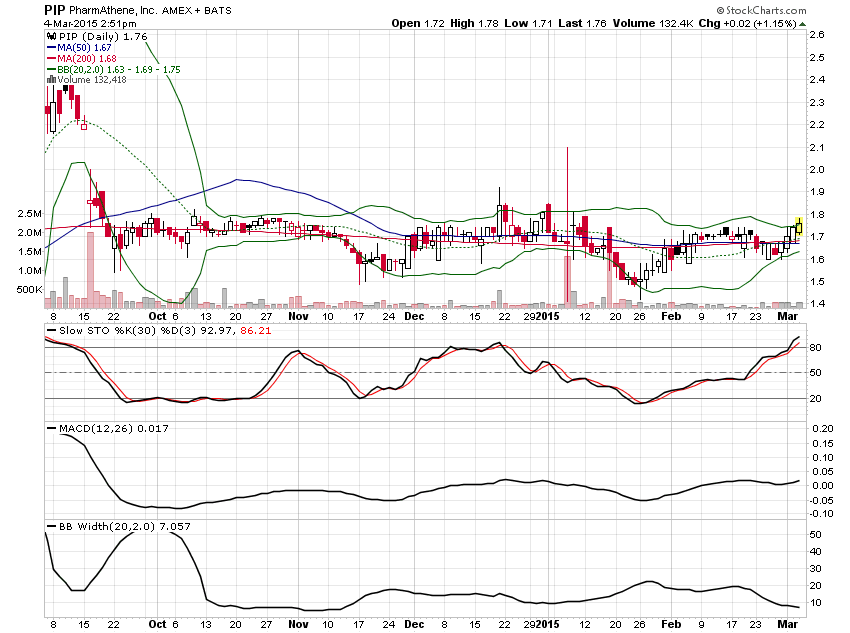
Task: Click the Chg +0.02 (+1.15%) value
Action: (x=747, y=23)
